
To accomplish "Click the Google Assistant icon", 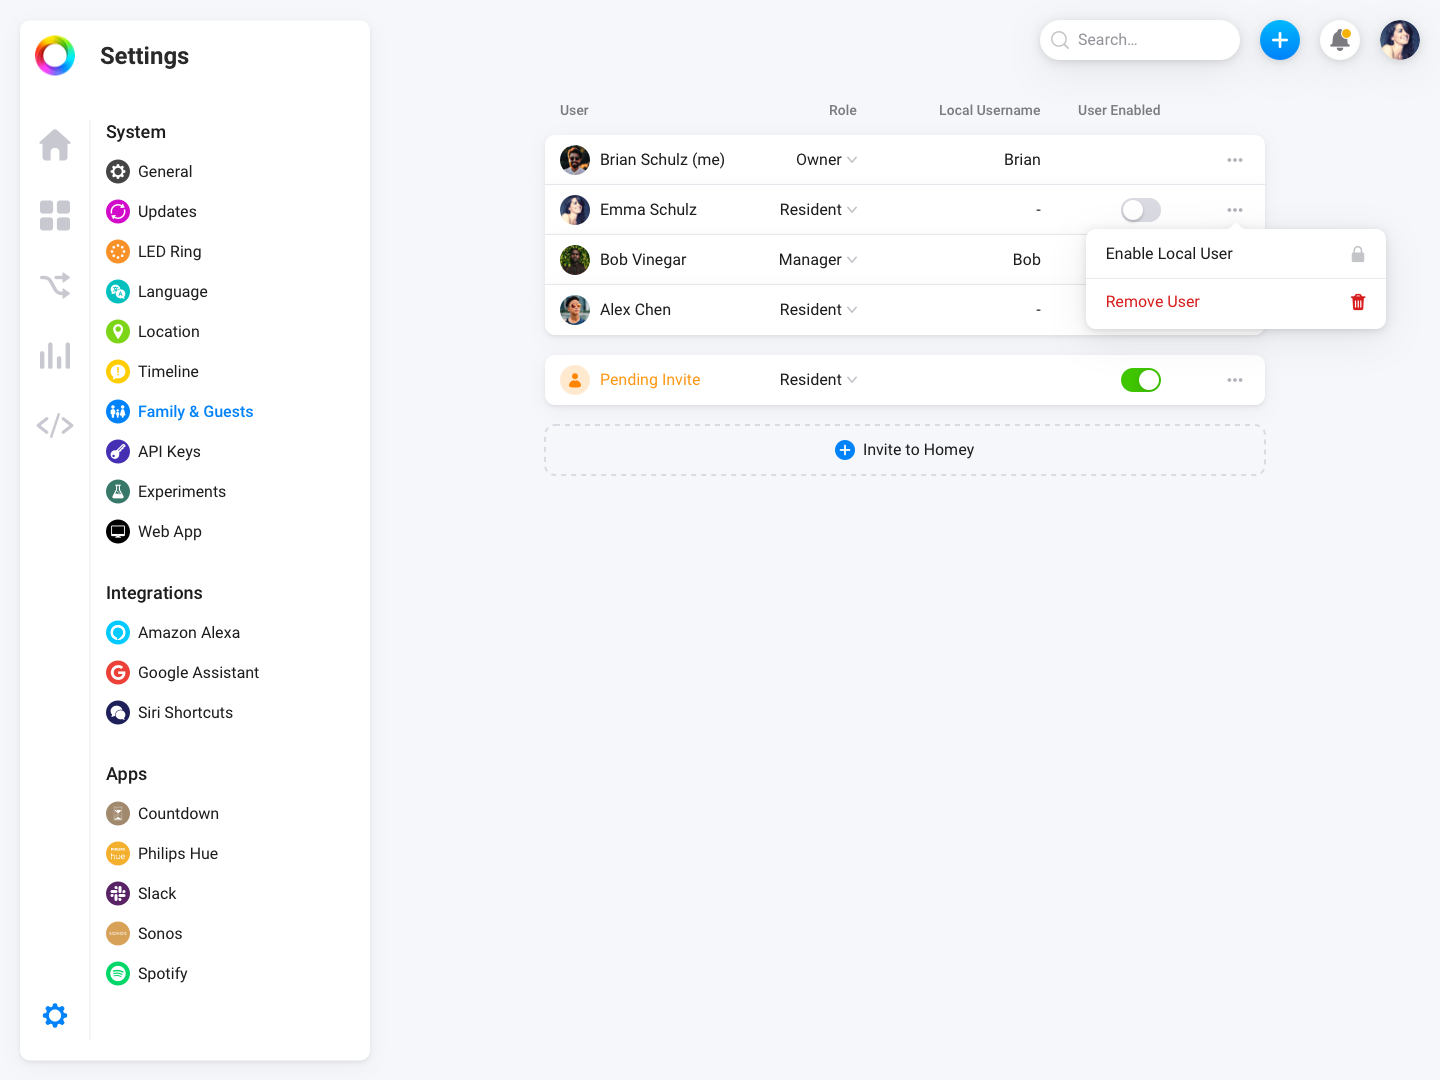I will [118, 672].
